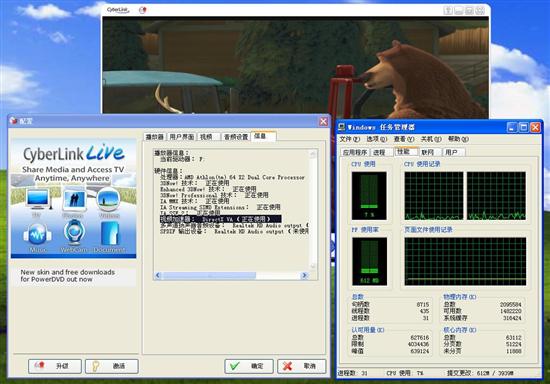Click the TV icon in CyberLink Live banner

tap(38, 199)
